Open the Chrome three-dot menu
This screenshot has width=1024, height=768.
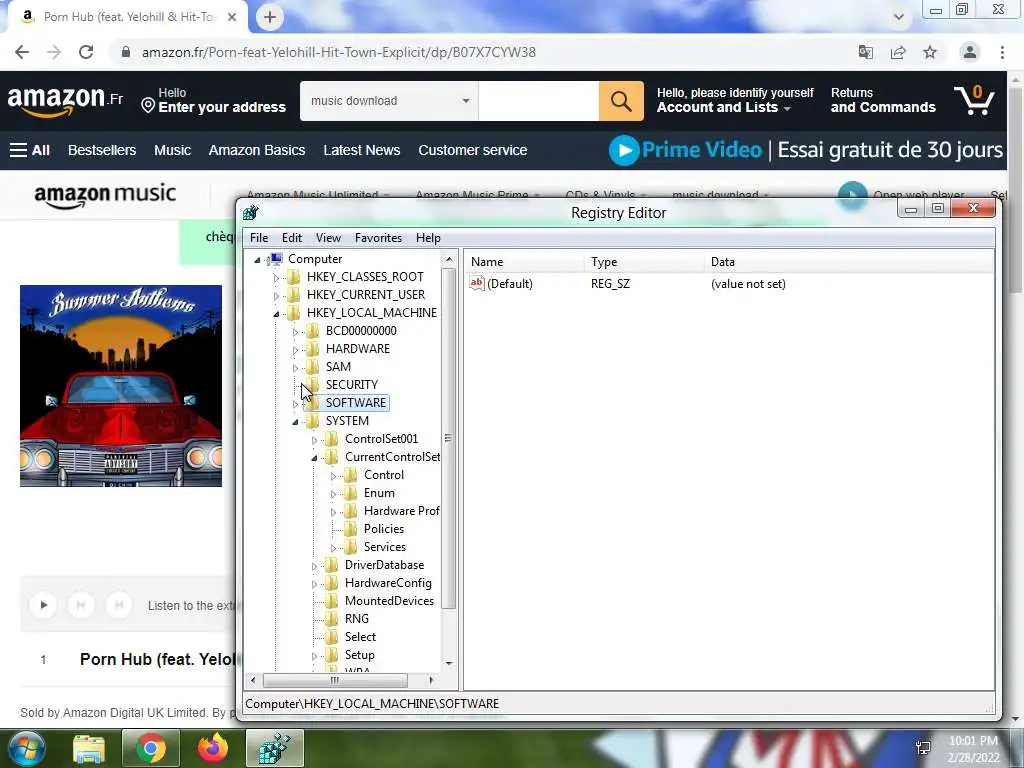(1002, 52)
